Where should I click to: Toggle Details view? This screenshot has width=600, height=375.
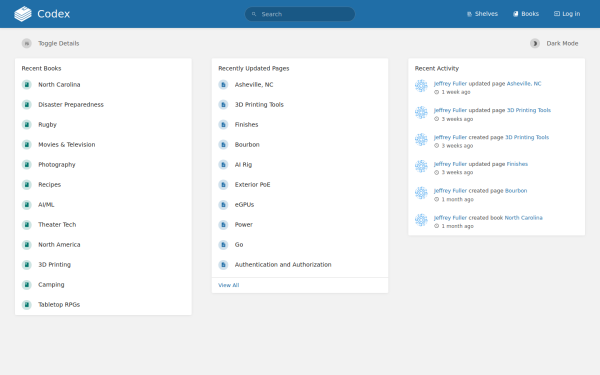tap(51, 43)
